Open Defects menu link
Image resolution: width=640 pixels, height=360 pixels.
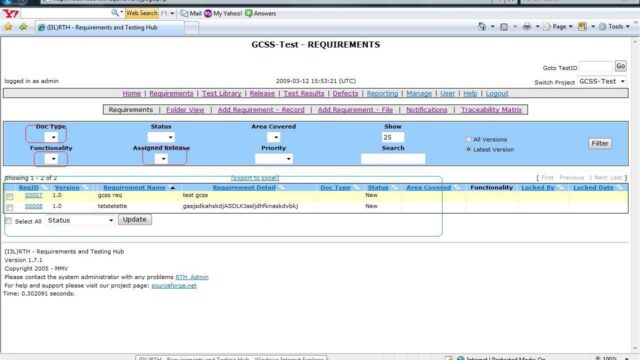click(345, 93)
